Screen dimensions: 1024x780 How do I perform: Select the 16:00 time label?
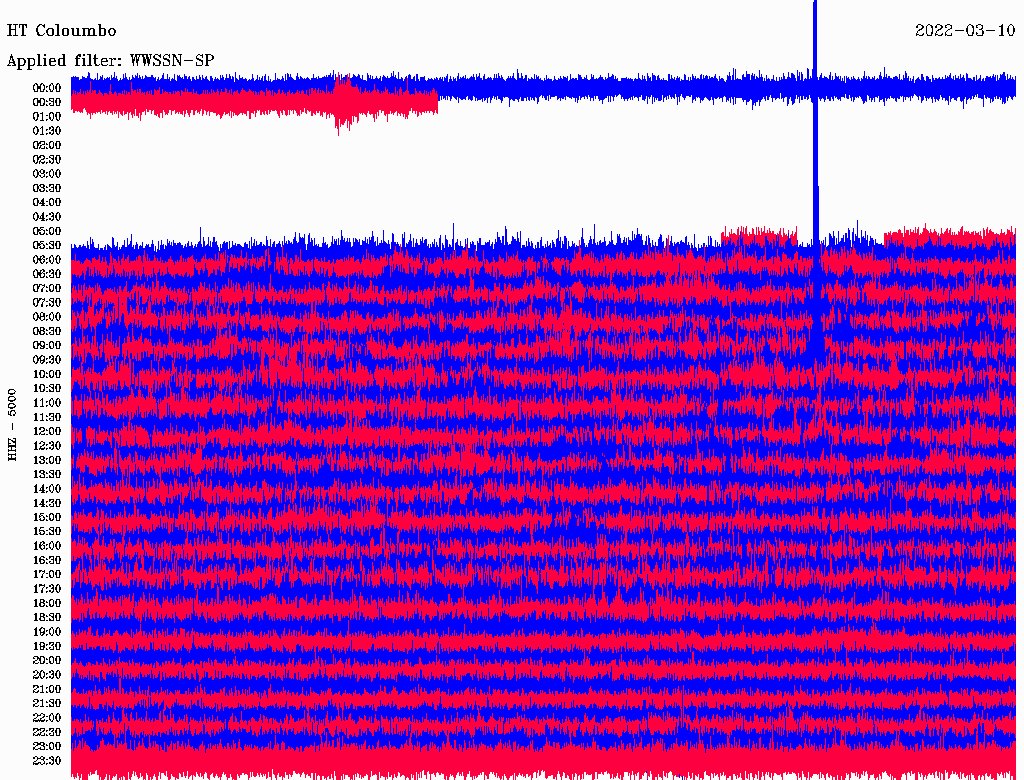point(47,546)
